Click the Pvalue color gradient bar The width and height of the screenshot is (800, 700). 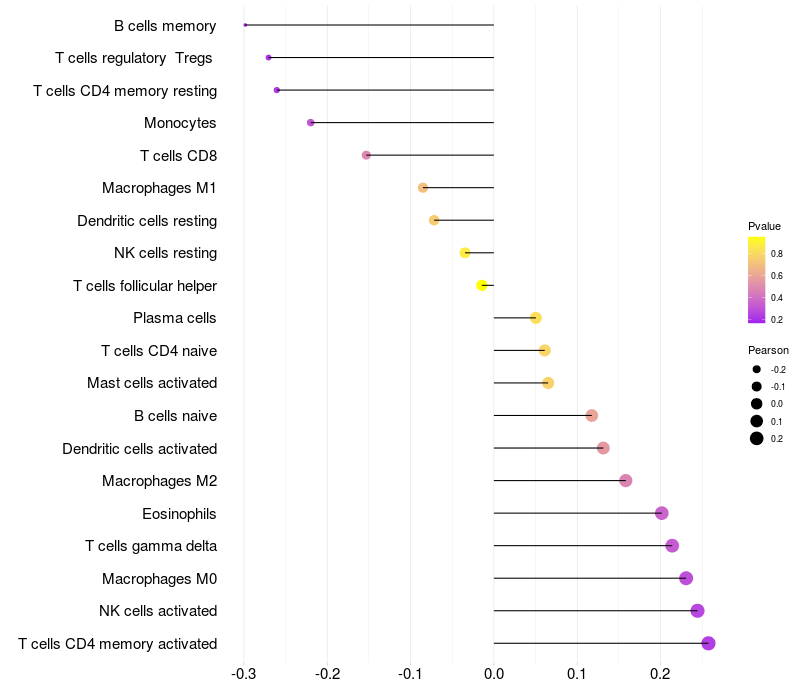pos(757,280)
